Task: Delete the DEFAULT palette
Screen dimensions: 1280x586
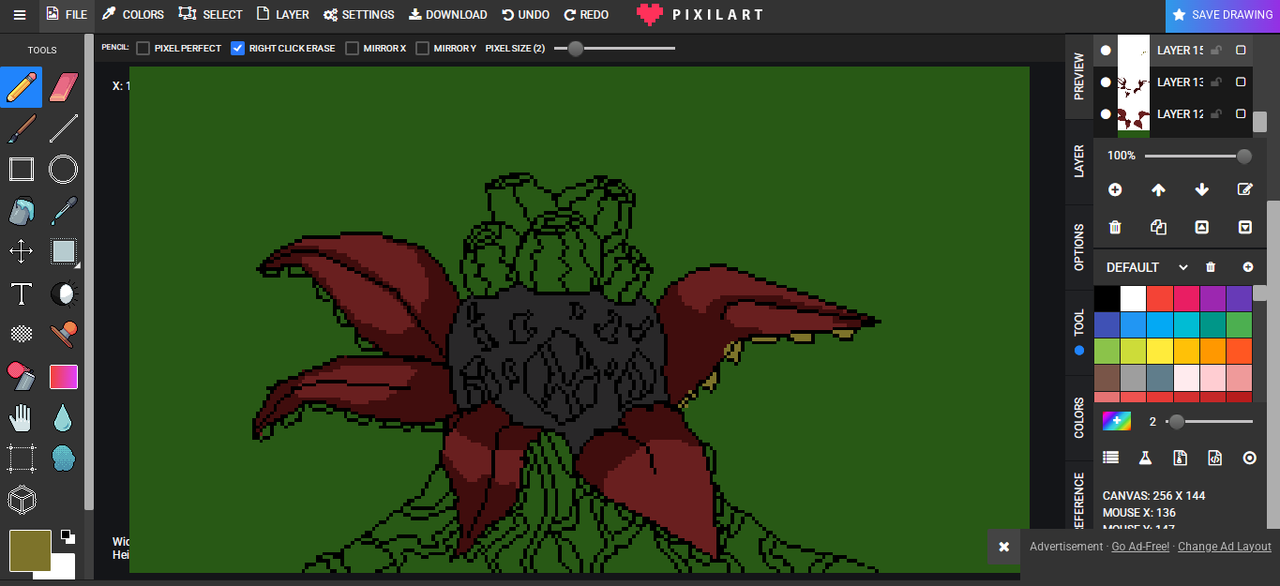Action: coord(1210,267)
